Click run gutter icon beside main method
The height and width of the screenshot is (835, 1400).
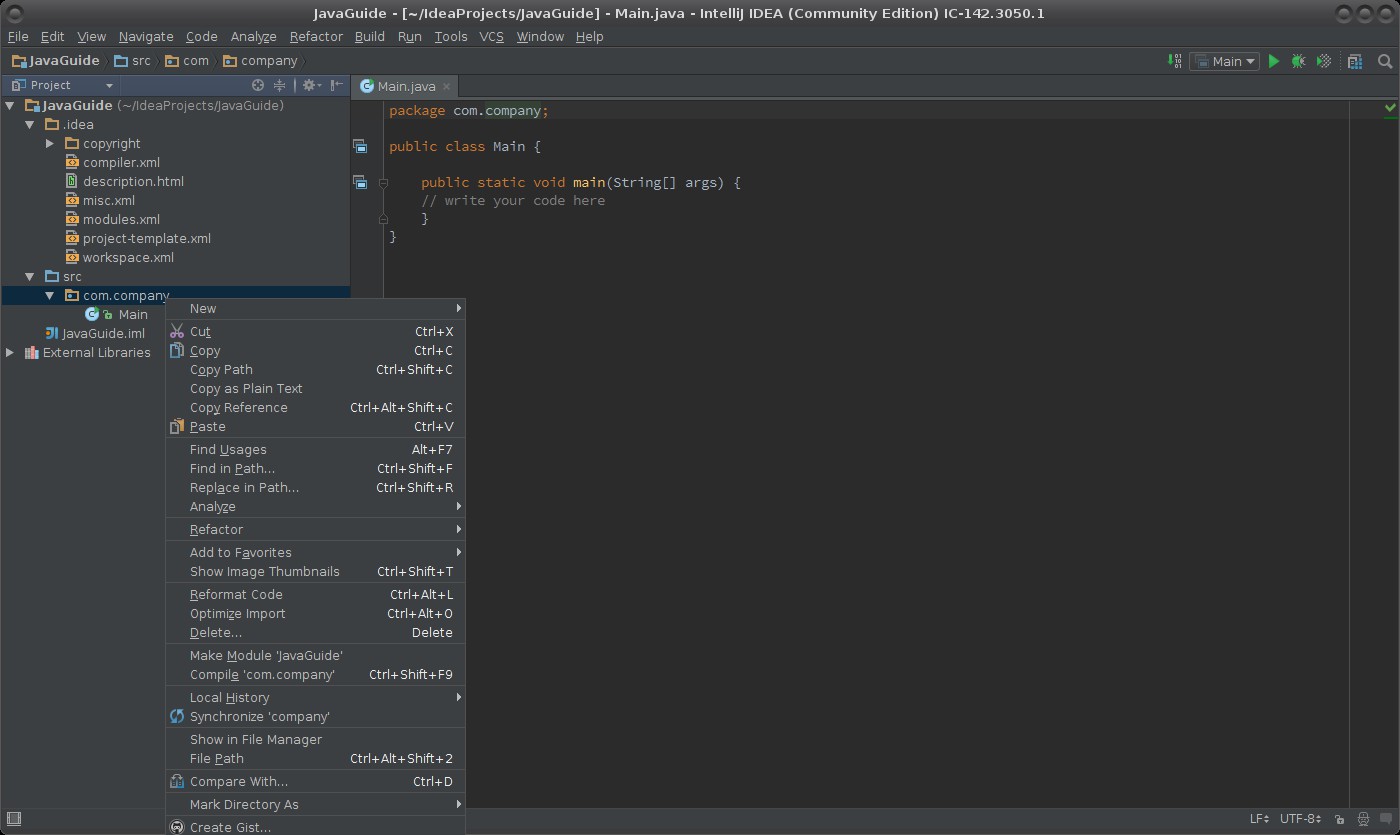pyautogui.click(x=360, y=182)
